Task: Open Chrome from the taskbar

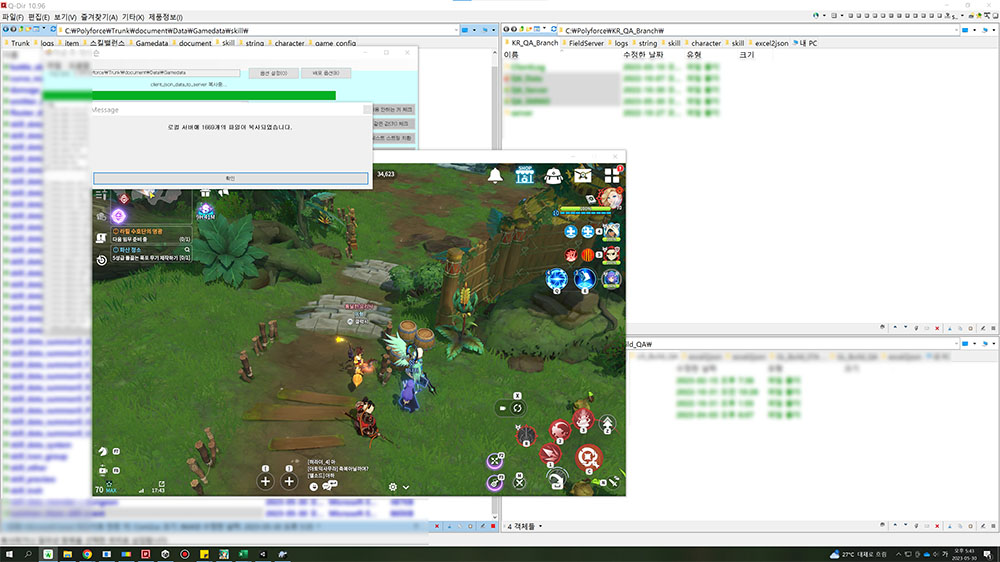Action: [87, 554]
